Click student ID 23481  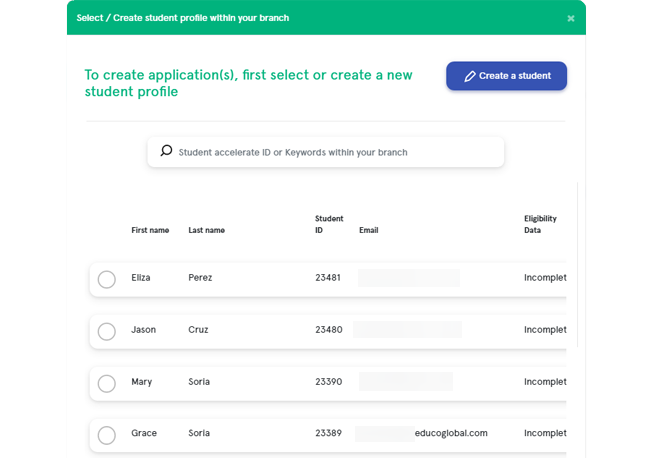pyautogui.click(x=328, y=278)
